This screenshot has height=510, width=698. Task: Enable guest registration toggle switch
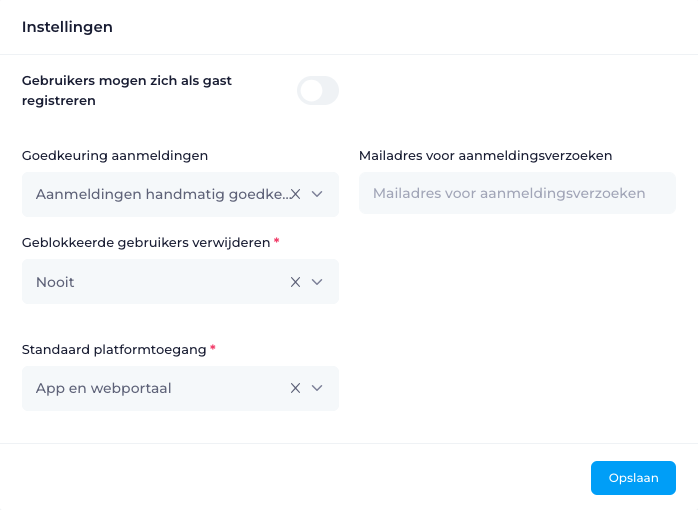318,90
